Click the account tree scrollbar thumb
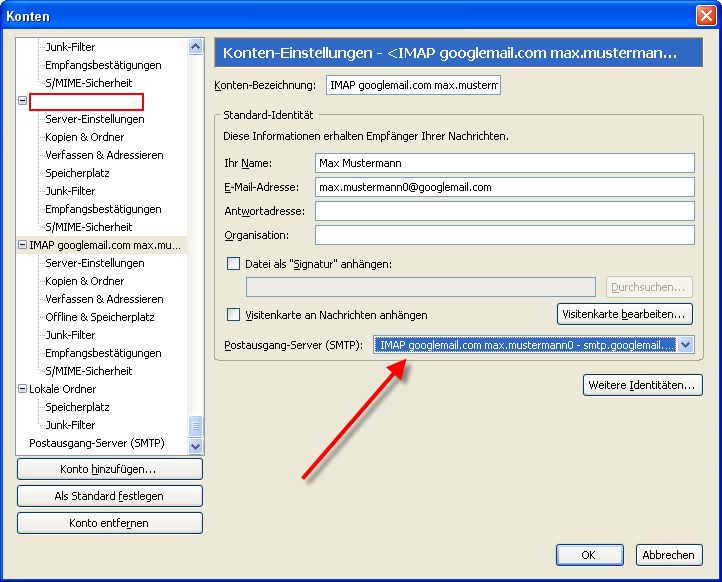This screenshot has height=582, width=722. 195,426
